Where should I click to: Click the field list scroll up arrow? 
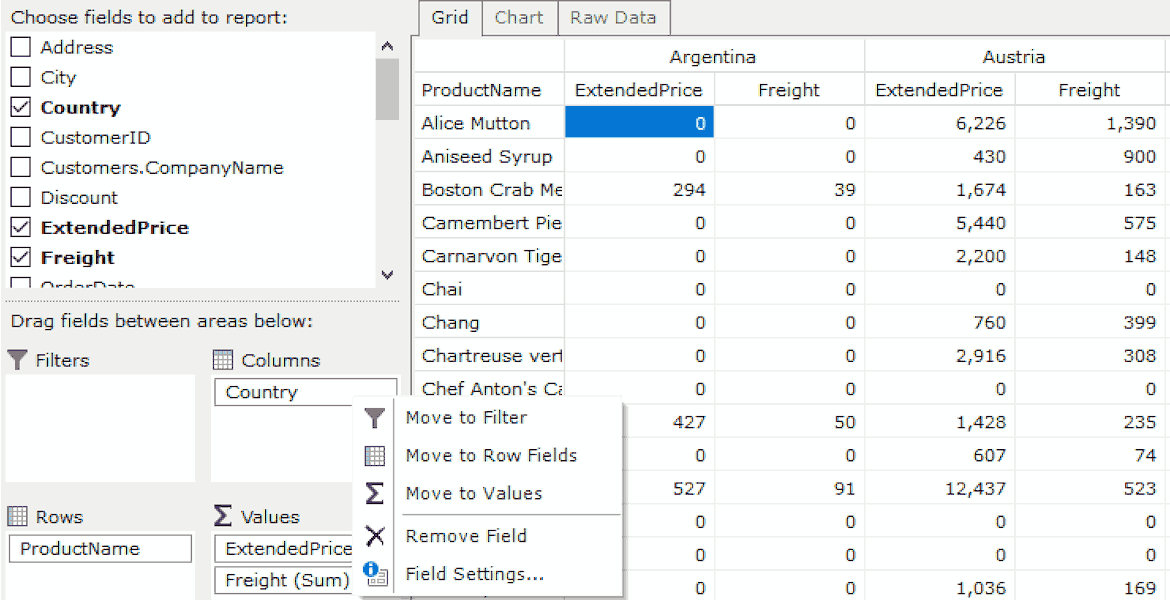(387, 46)
